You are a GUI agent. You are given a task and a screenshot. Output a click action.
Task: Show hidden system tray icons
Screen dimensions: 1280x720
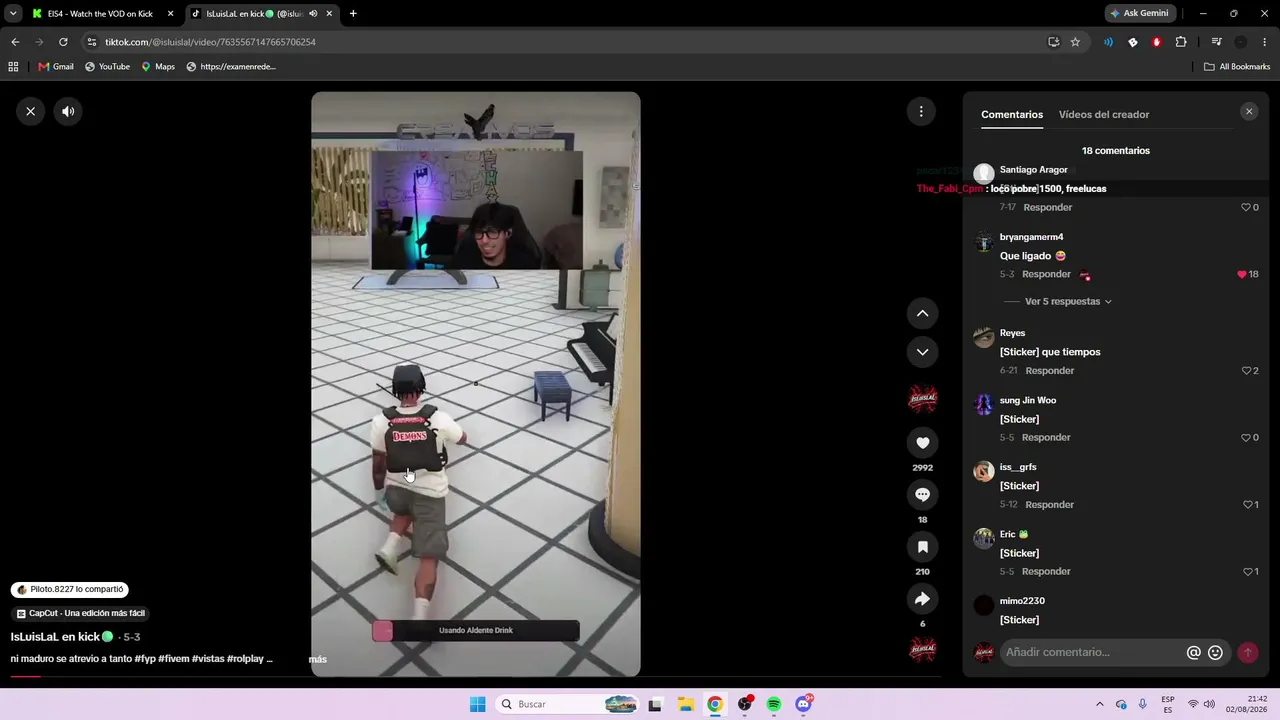[1099, 704]
